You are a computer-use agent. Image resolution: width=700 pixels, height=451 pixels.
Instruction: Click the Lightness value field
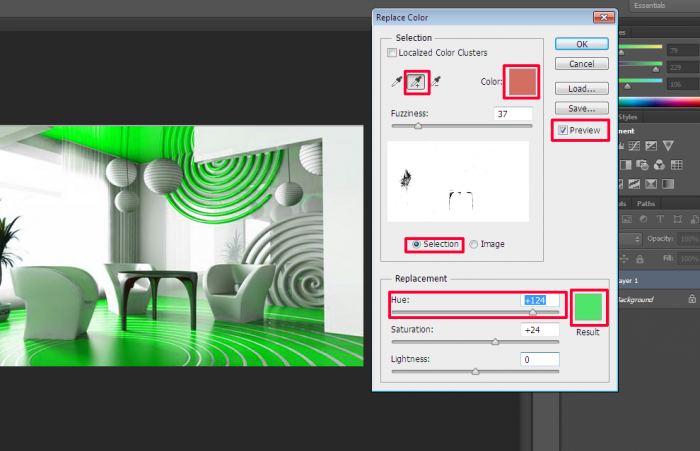click(540, 359)
